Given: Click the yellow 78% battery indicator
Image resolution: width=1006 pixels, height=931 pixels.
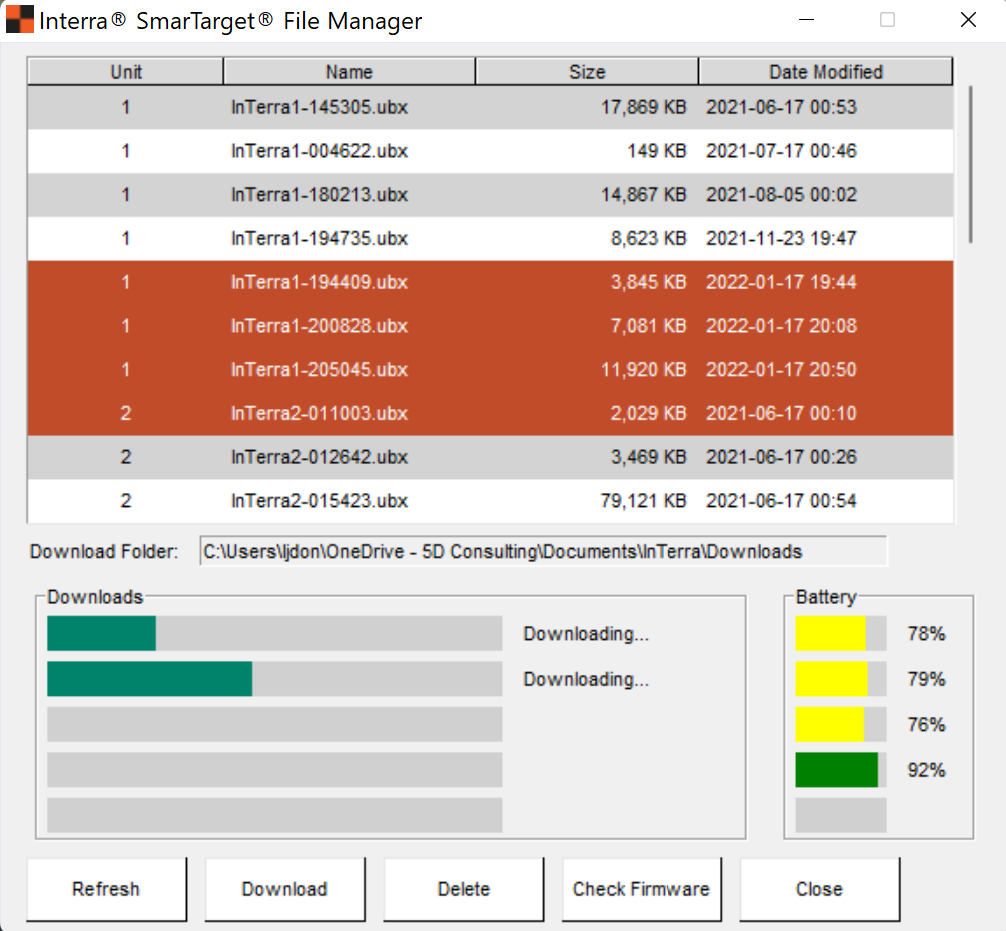Looking at the screenshot, I should (838, 633).
